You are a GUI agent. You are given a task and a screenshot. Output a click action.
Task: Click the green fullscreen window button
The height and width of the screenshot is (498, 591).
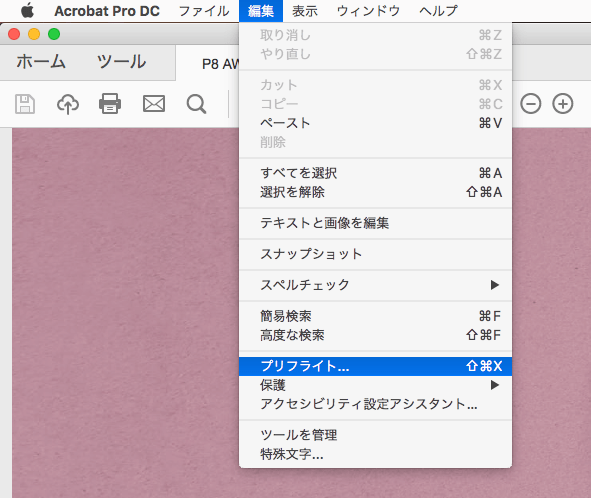coord(54,34)
